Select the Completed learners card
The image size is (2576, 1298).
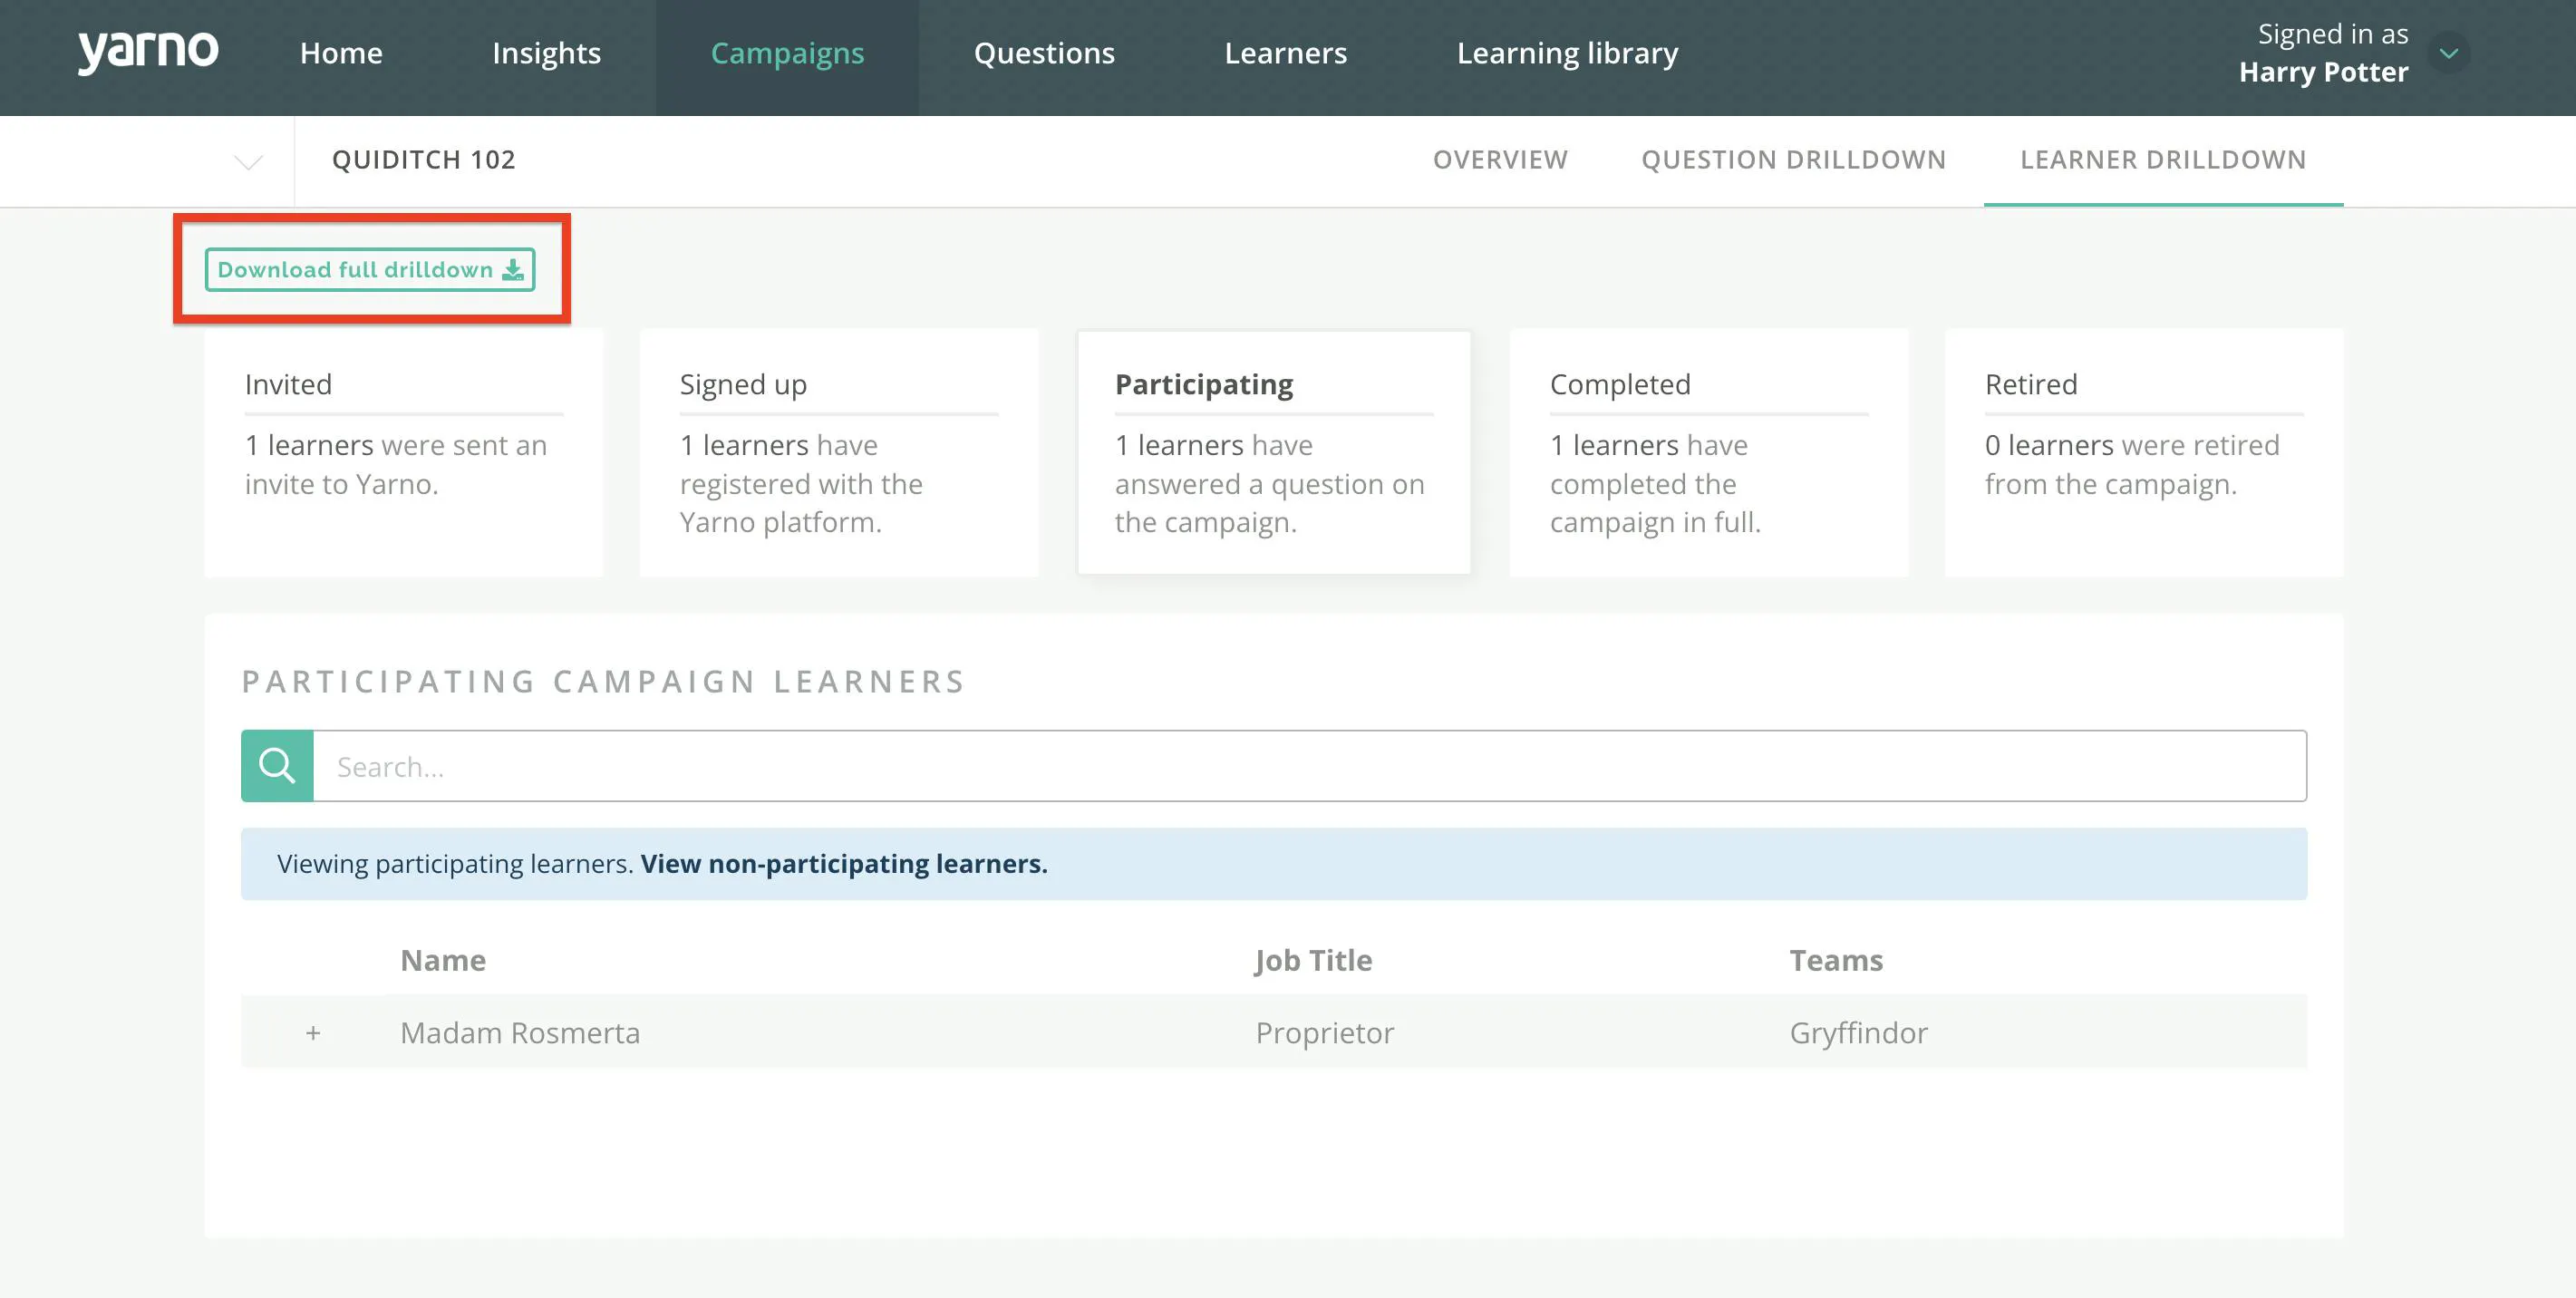coord(1709,453)
